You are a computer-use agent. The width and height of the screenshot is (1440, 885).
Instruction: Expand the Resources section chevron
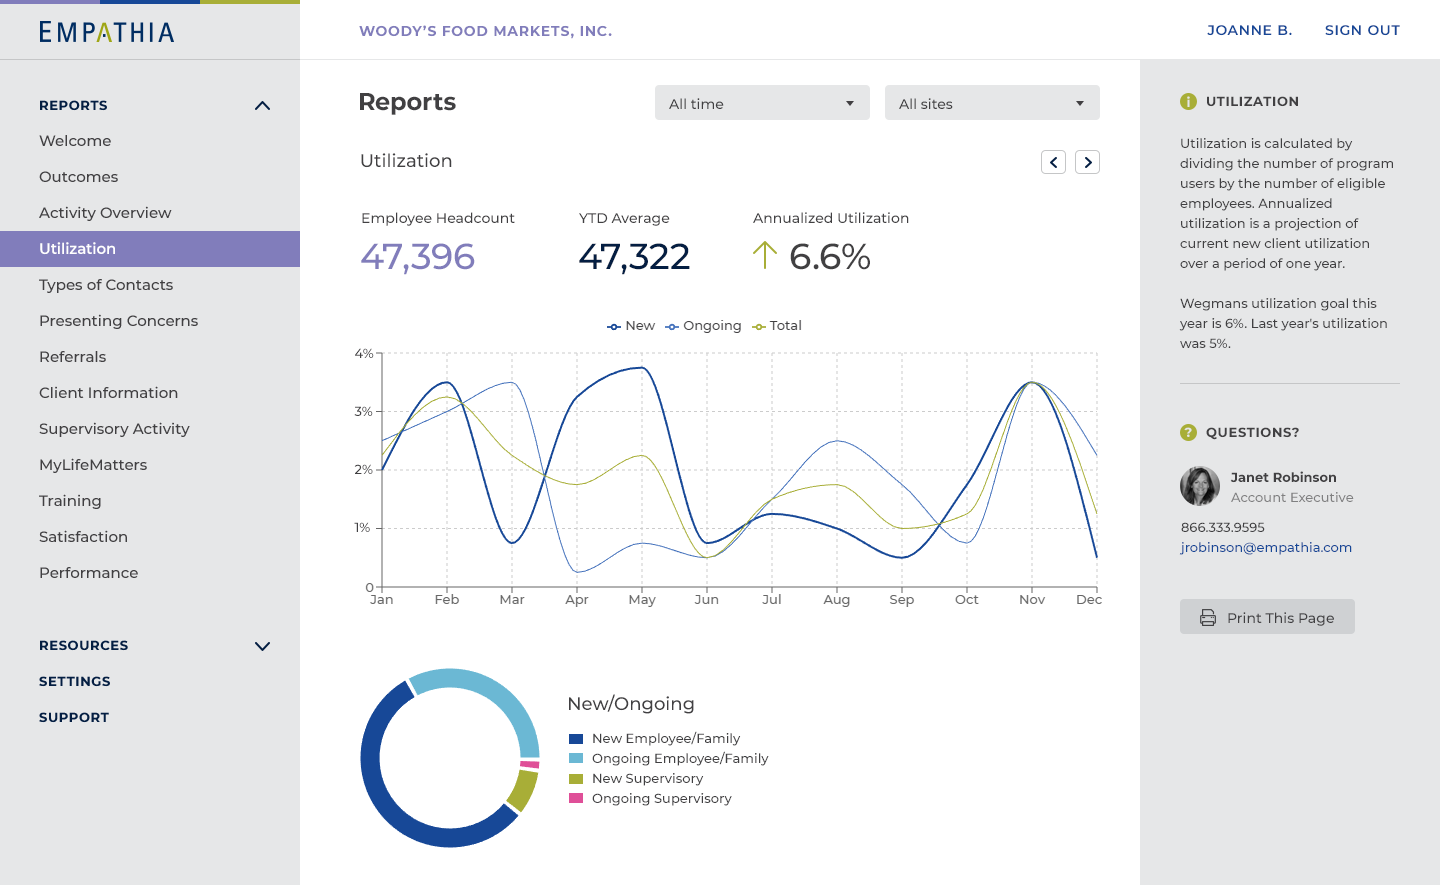point(262,646)
